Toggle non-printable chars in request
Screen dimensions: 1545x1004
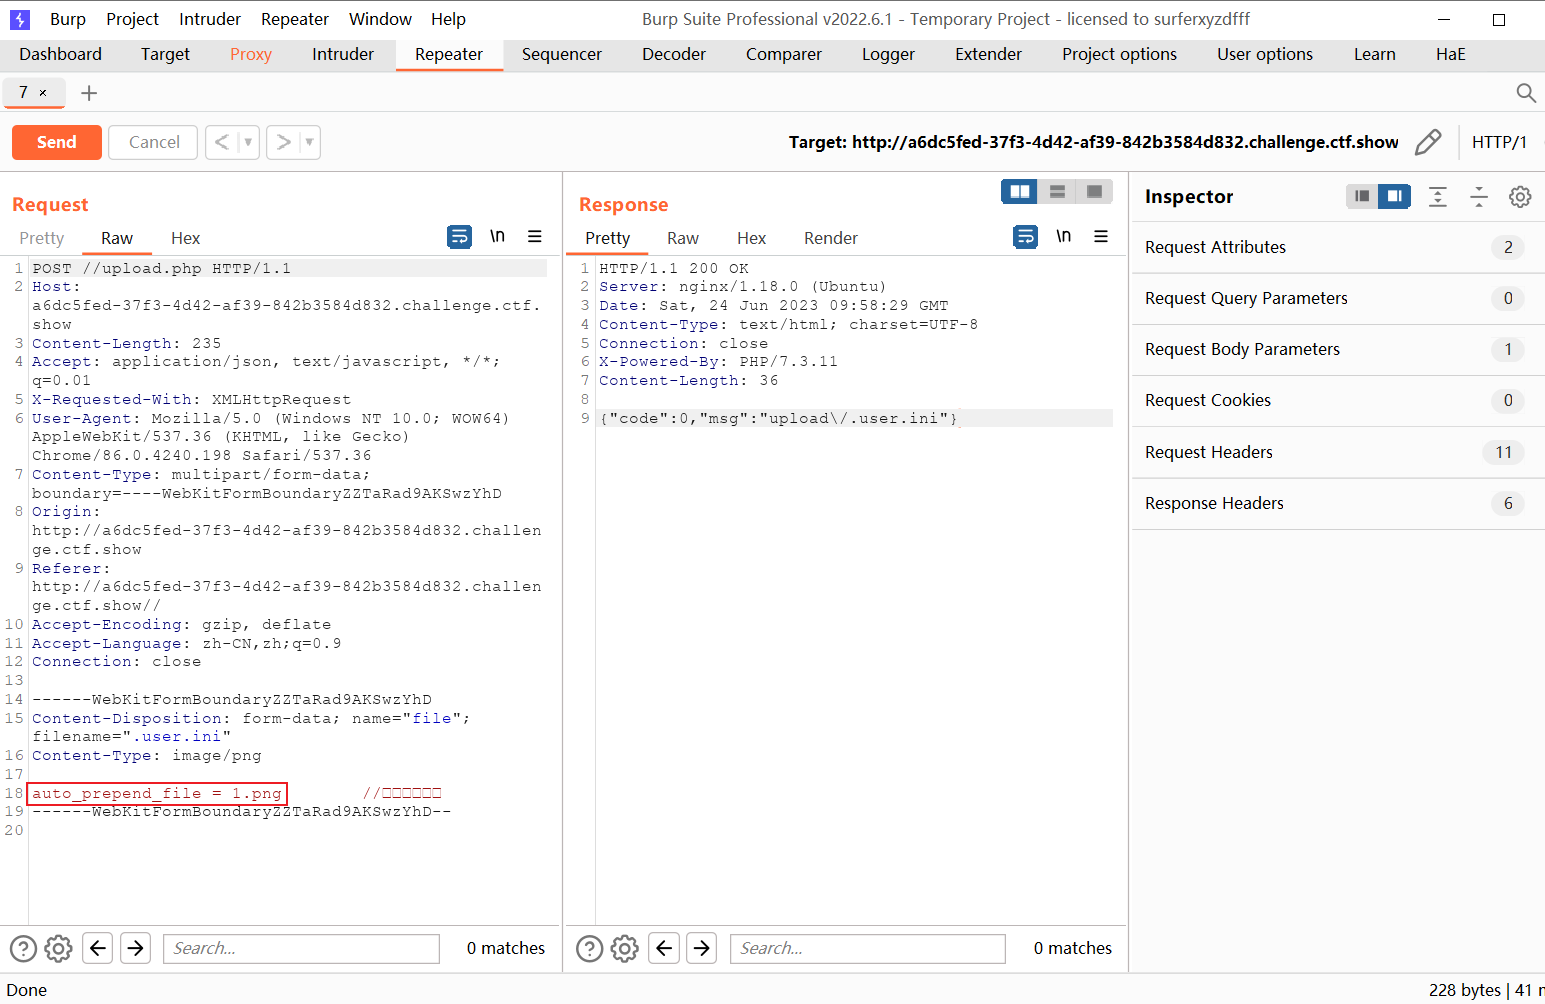click(497, 236)
